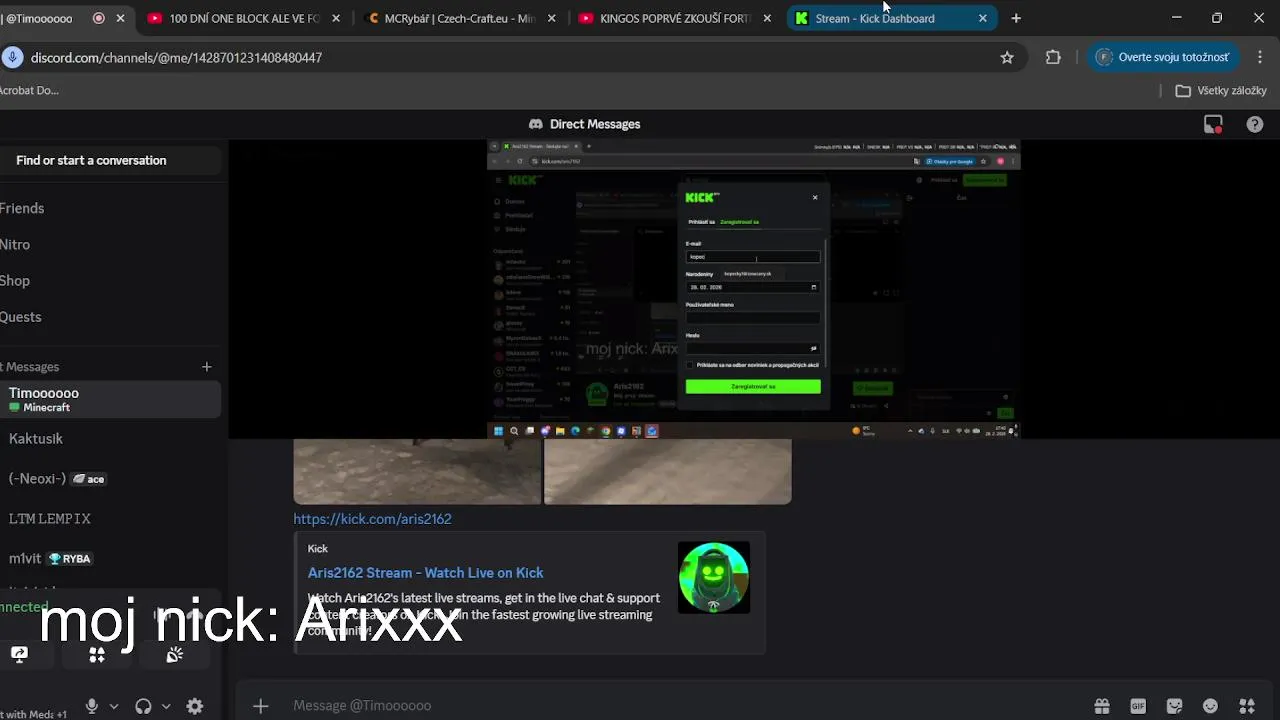Open Timoooooo direct message
This screenshot has width=1280, height=720.
tap(108, 399)
